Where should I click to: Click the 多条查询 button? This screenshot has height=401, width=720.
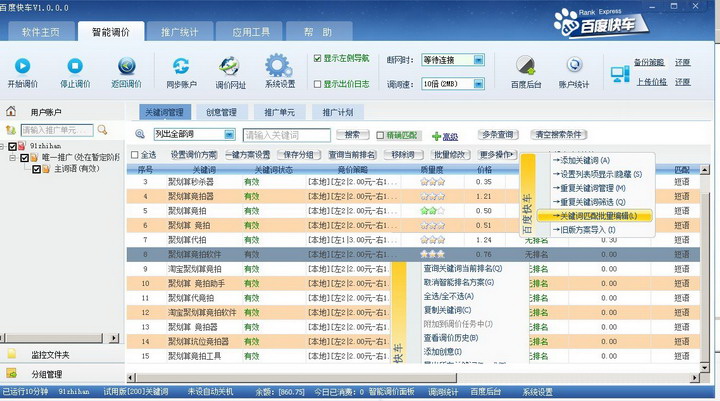498,135
